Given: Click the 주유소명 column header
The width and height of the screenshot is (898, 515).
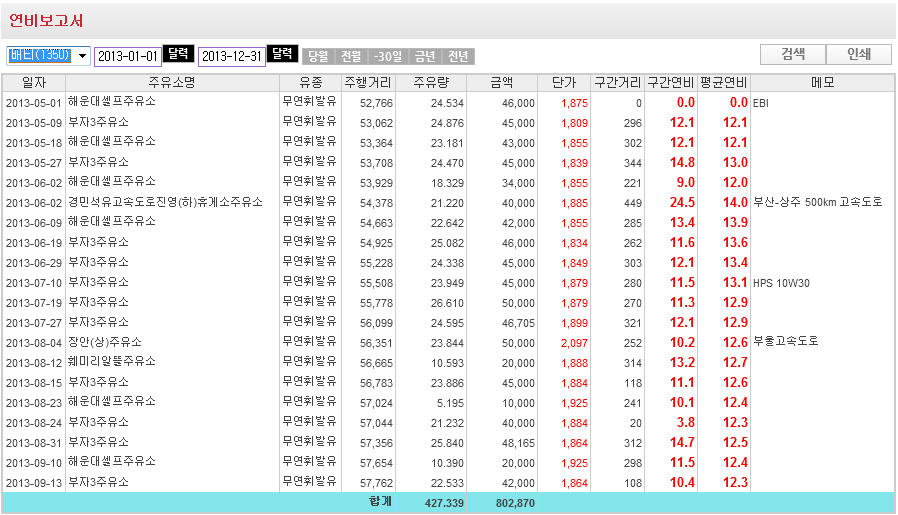Looking at the screenshot, I should point(172,82).
